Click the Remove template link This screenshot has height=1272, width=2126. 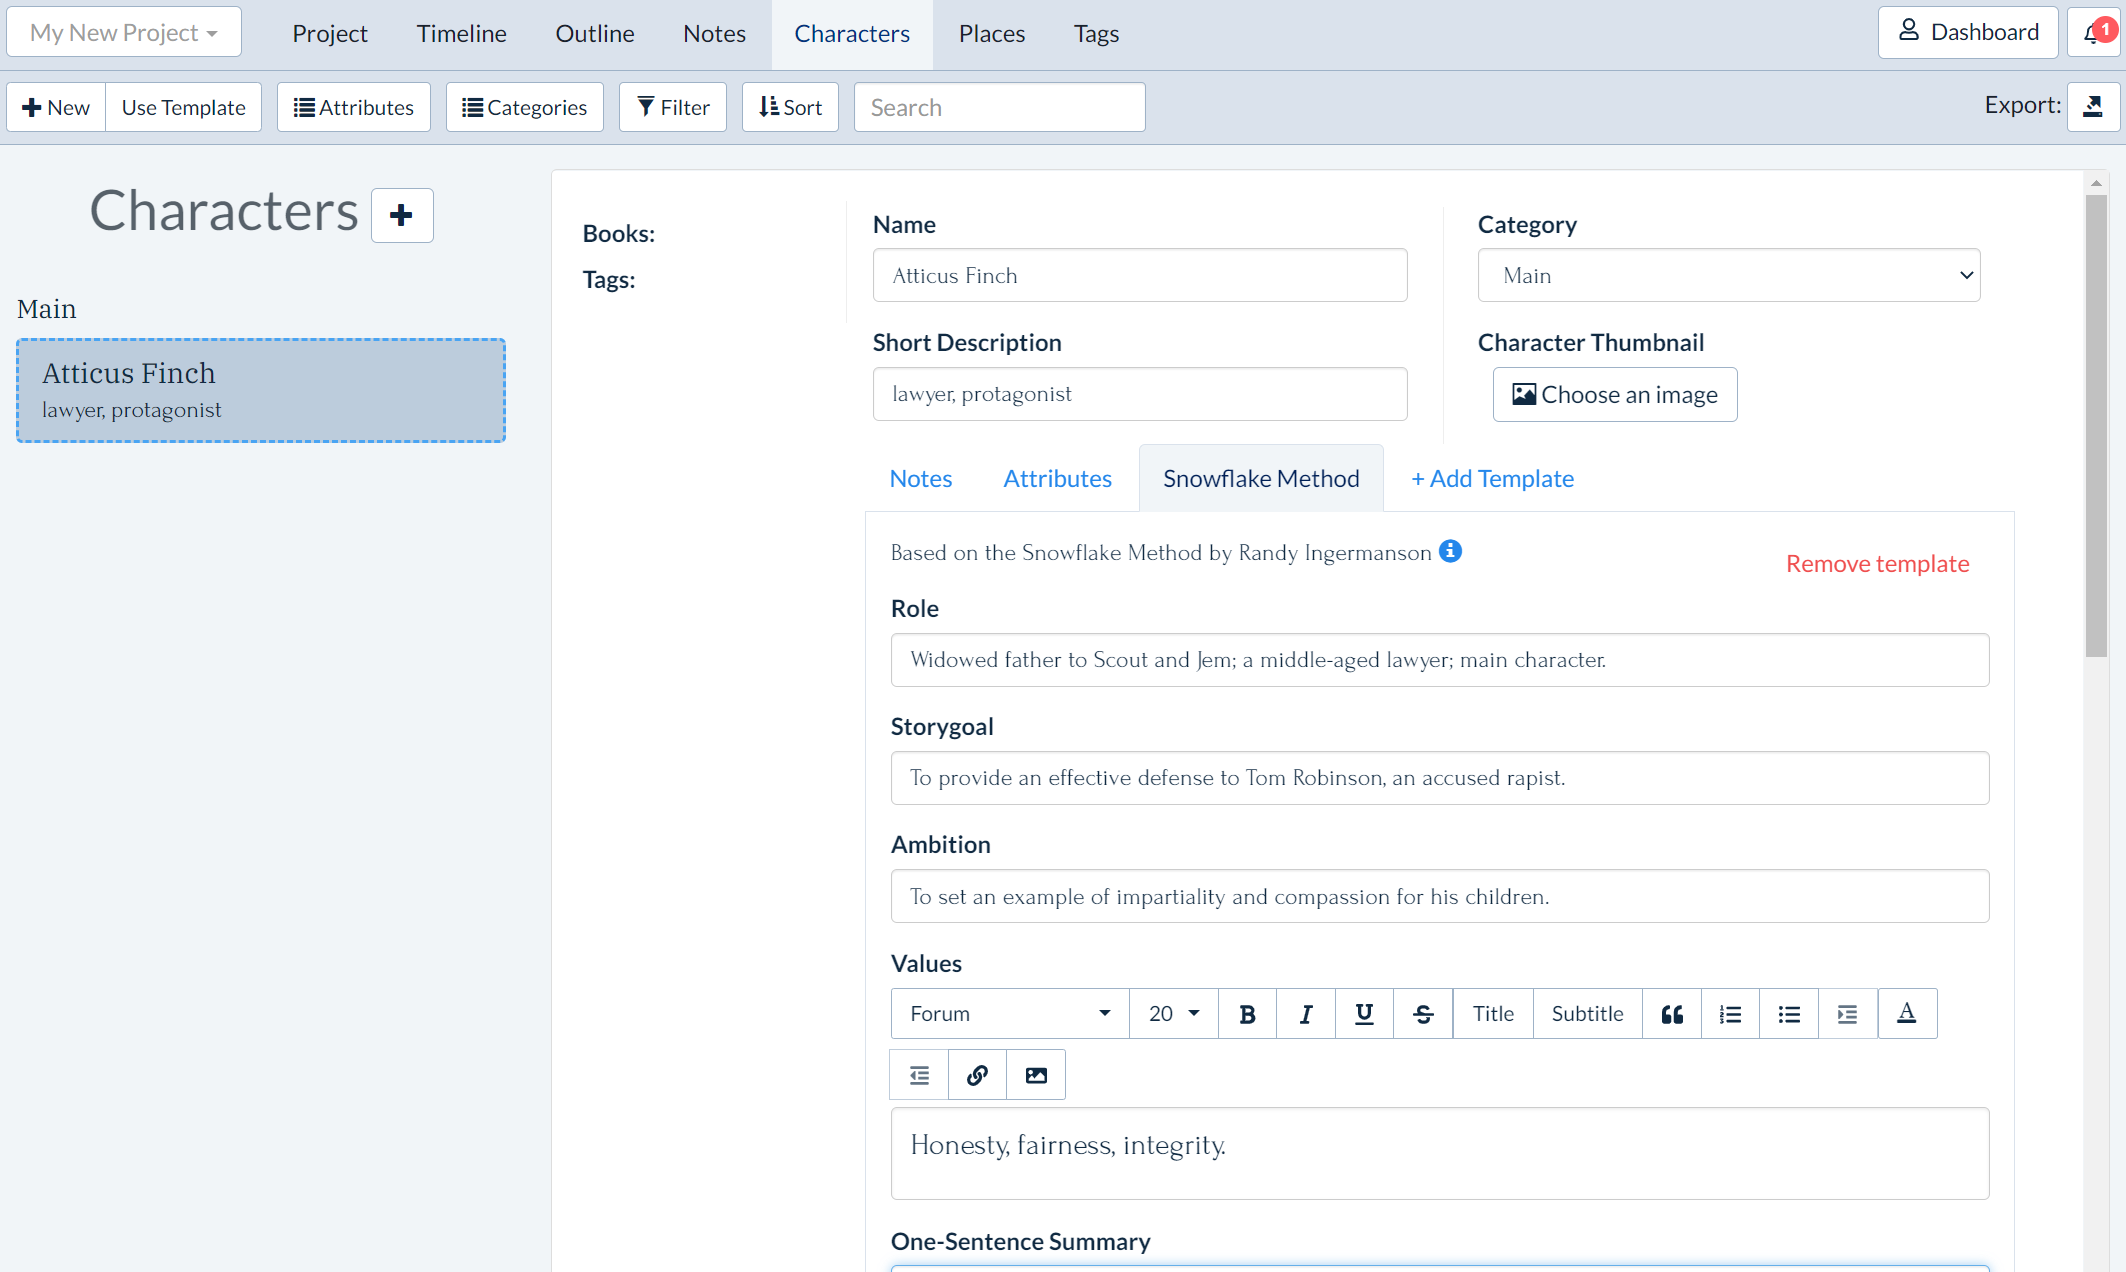pos(1878,562)
